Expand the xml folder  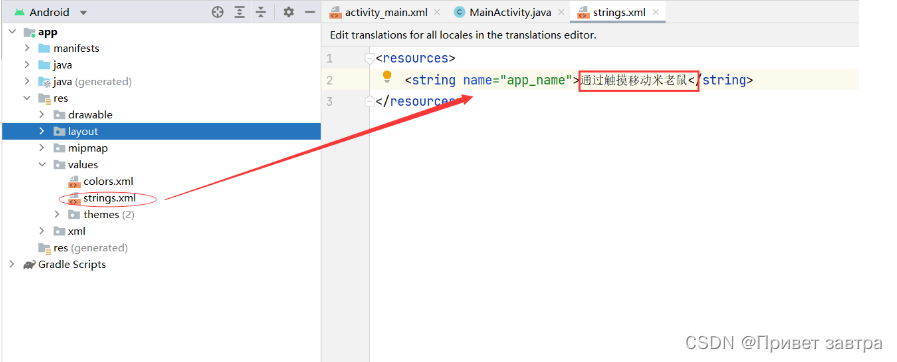pyautogui.click(x=42, y=231)
